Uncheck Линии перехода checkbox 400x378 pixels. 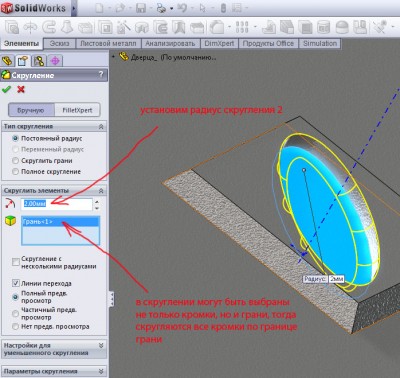(16, 283)
